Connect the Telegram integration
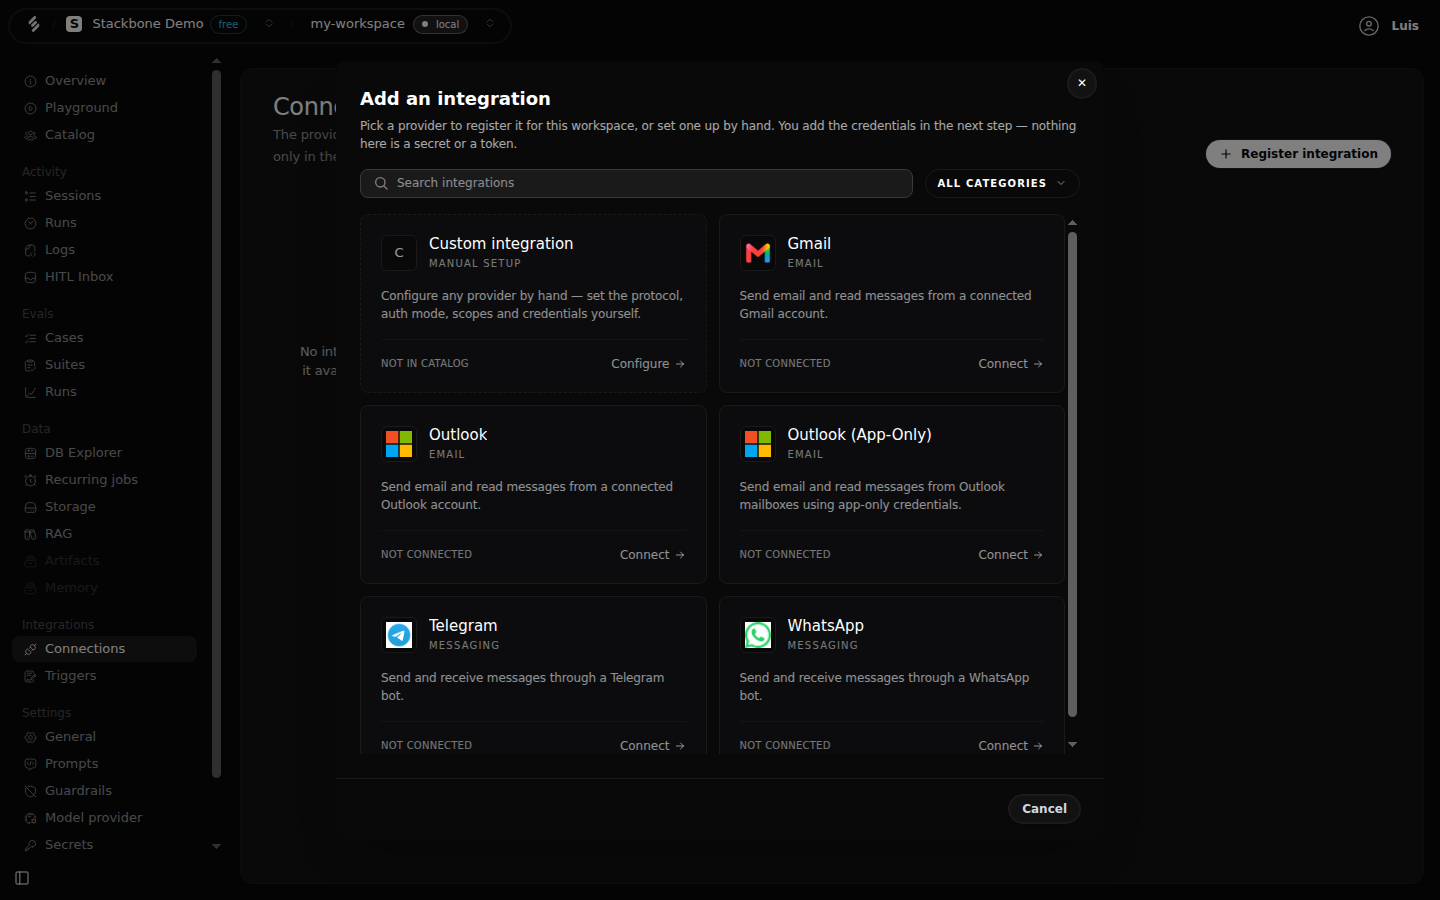The height and width of the screenshot is (900, 1440). (x=652, y=746)
